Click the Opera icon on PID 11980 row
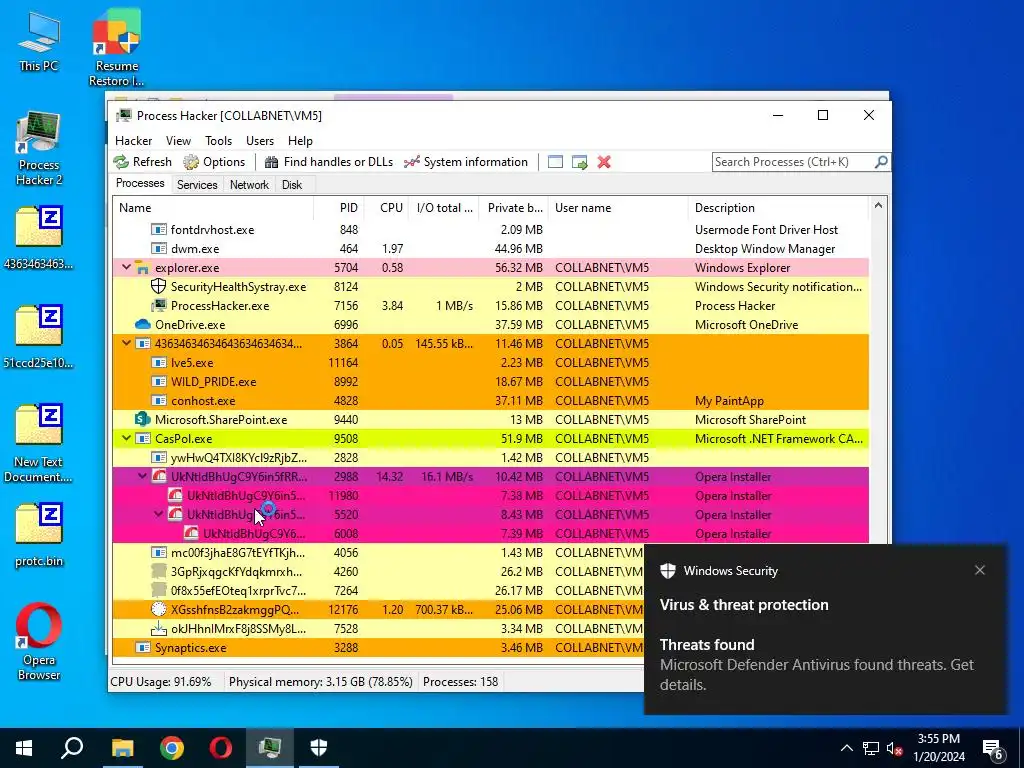The width and height of the screenshot is (1024, 768). (174, 496)
